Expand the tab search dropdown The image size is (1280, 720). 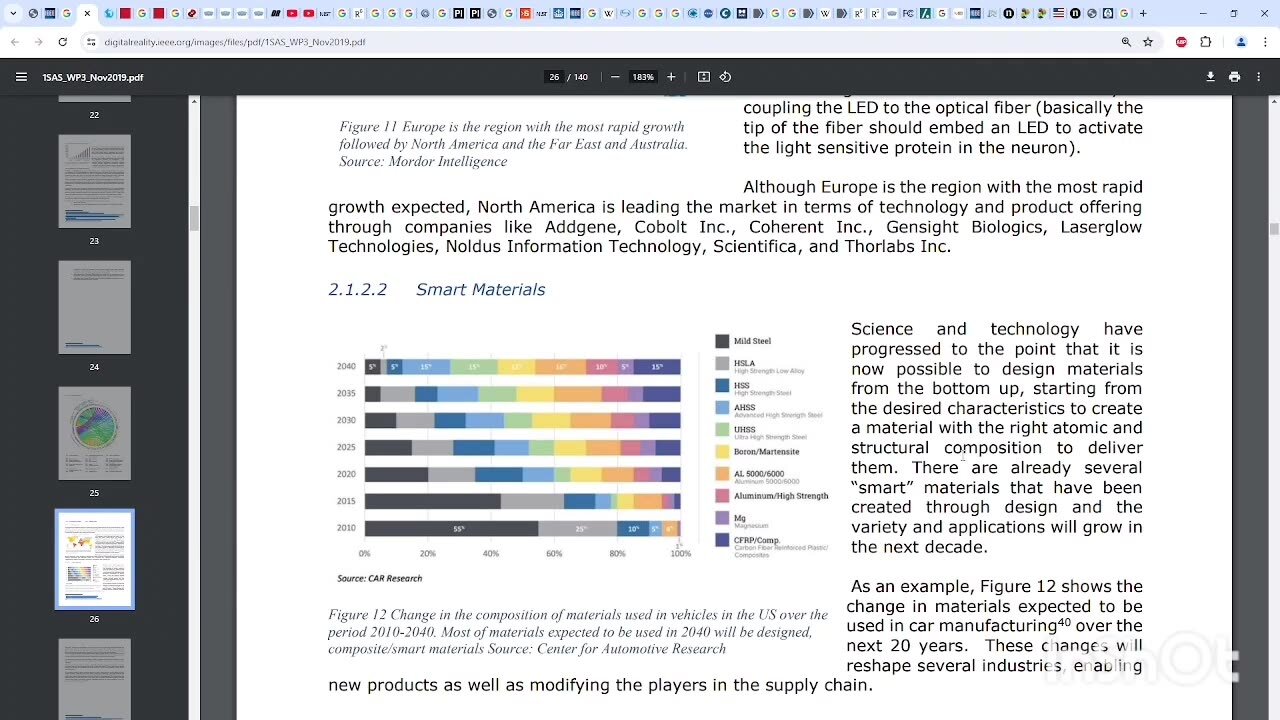click(13, 13)
